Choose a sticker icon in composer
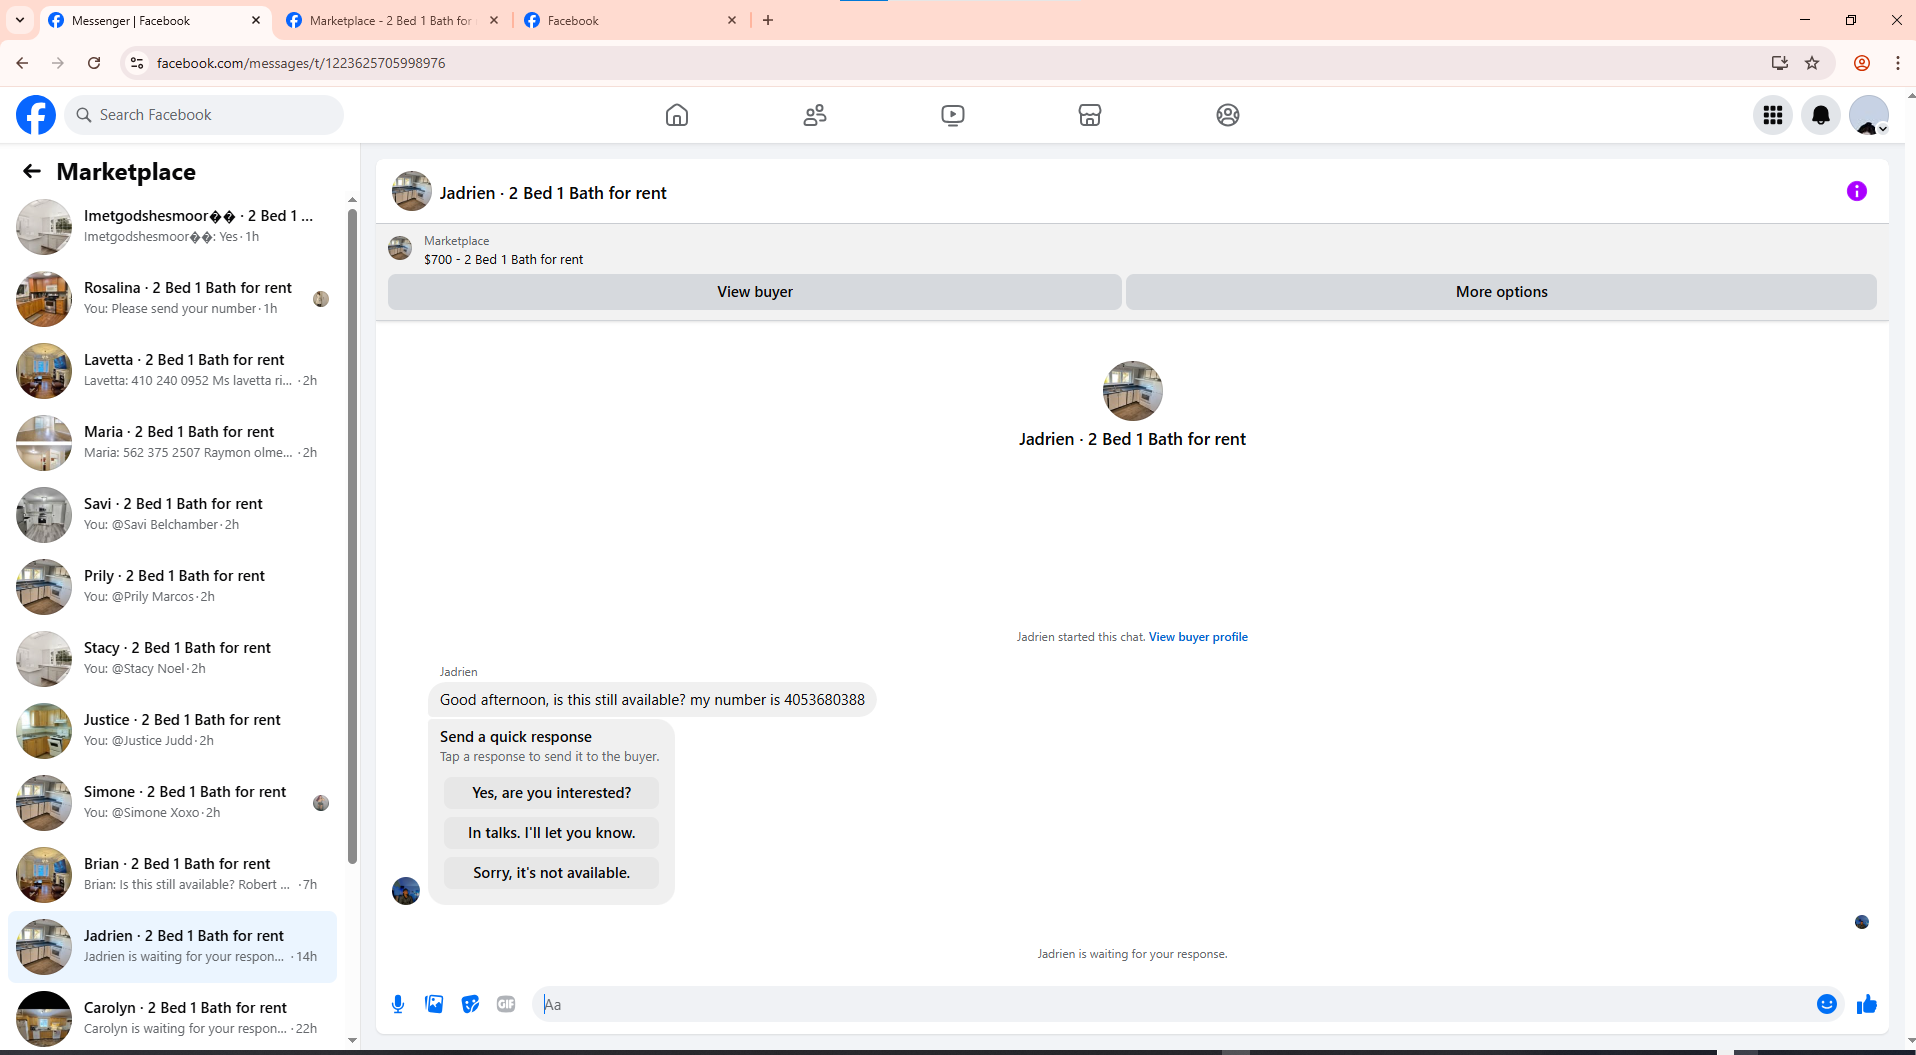Image resolution: width=1916 pixels, height=1055 pixels. click(x=470, y=1004)
